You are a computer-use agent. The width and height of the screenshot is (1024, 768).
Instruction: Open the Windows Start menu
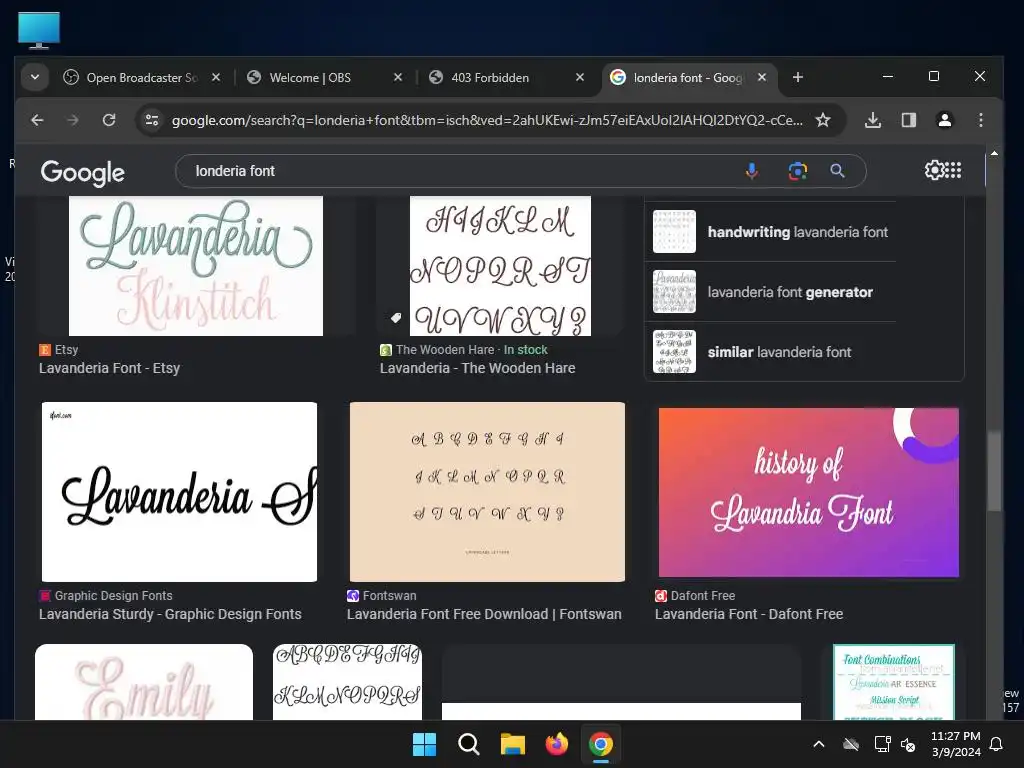pos(424,744)
